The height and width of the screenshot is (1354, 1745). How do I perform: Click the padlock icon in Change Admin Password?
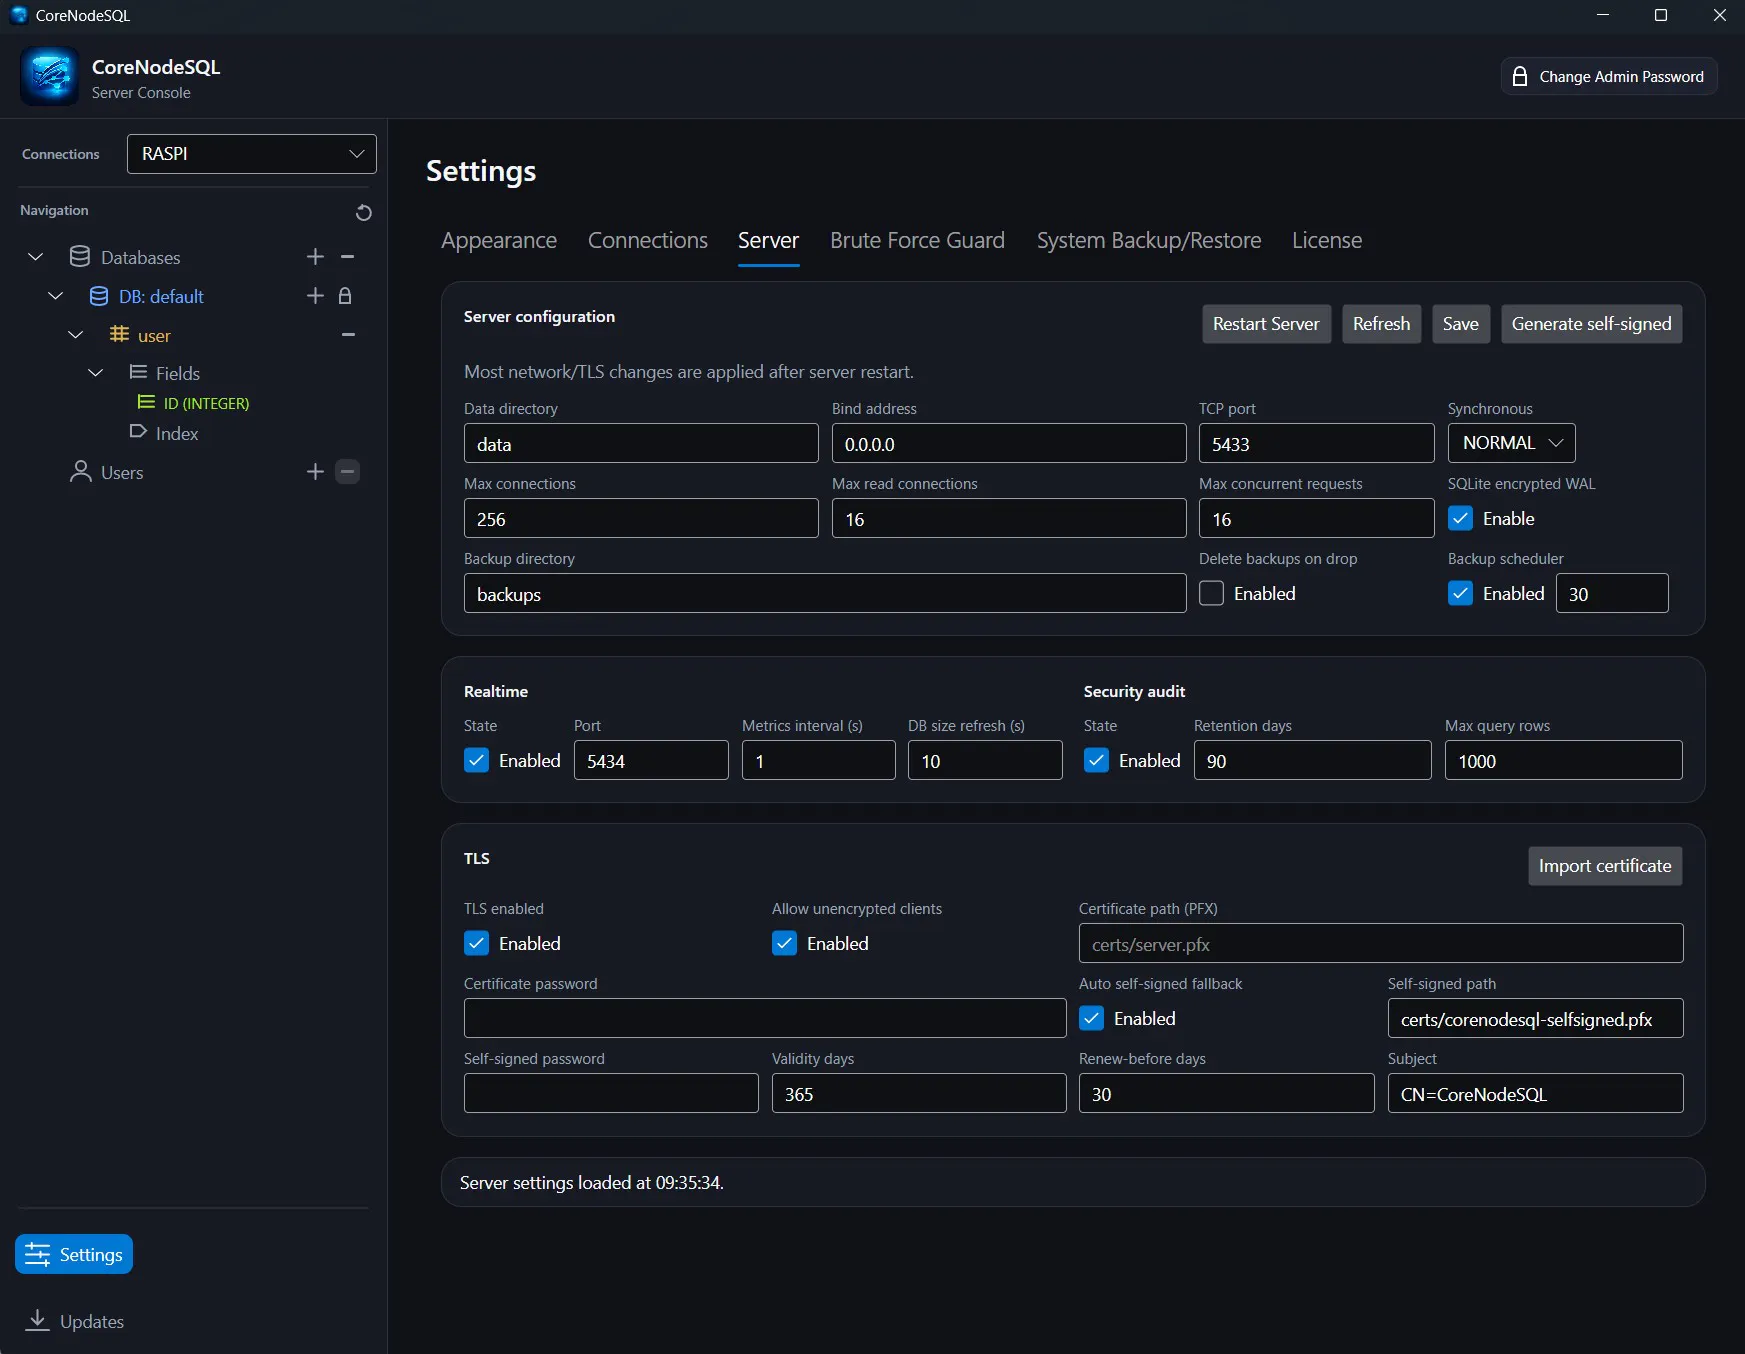tap(1520, 77)
